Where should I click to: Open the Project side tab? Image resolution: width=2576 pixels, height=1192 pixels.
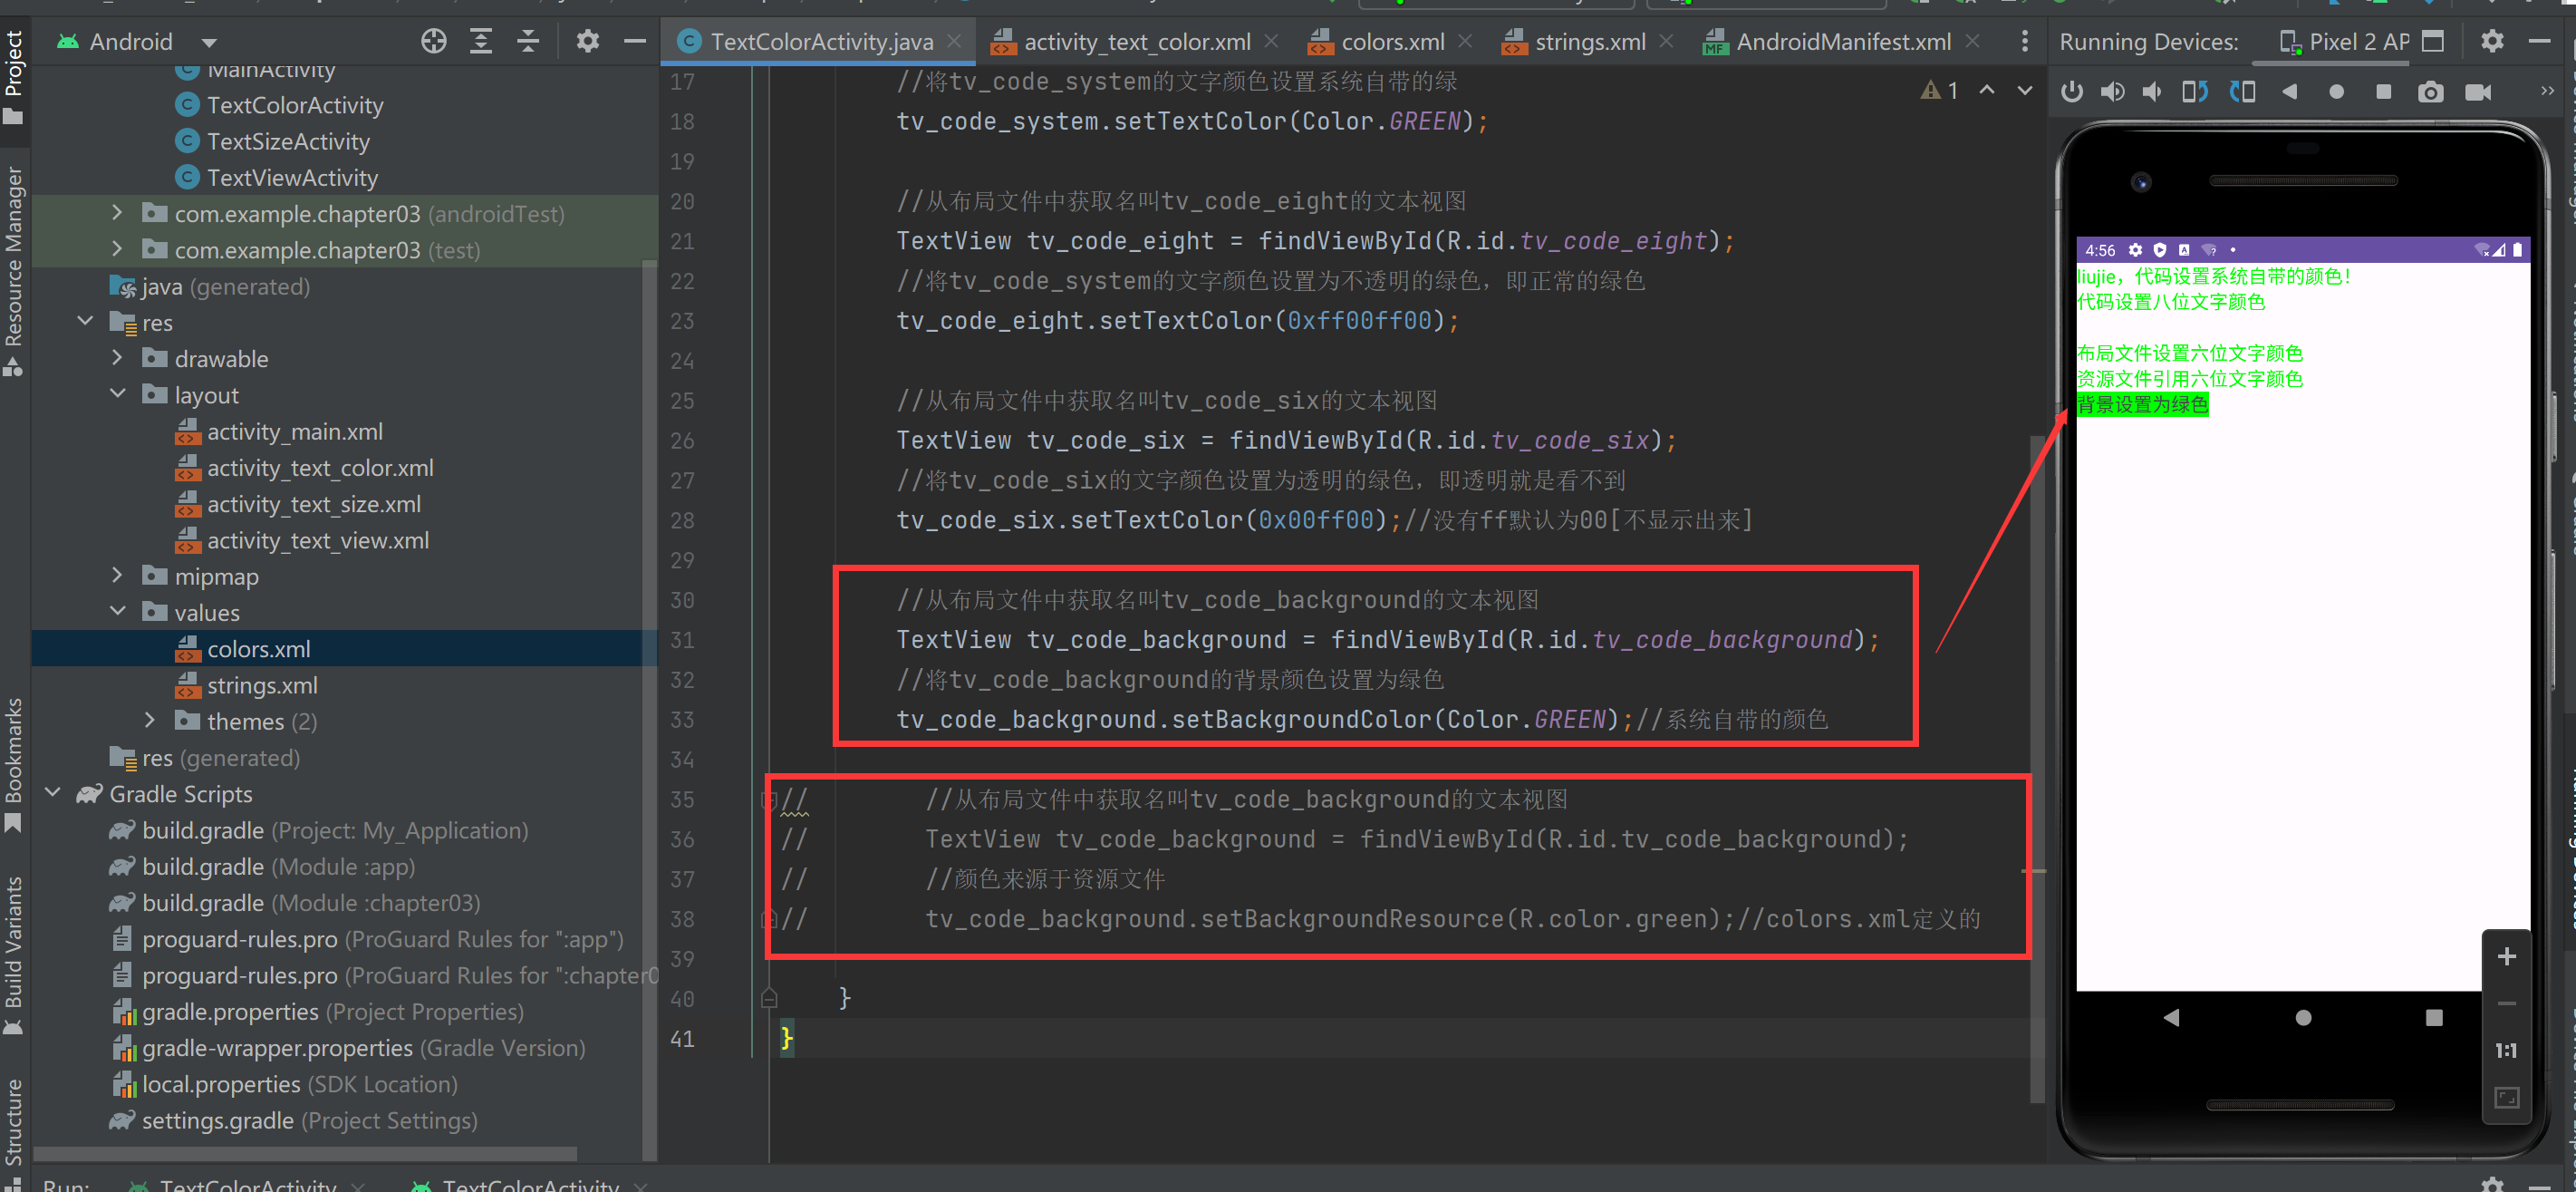click(13, 76)
